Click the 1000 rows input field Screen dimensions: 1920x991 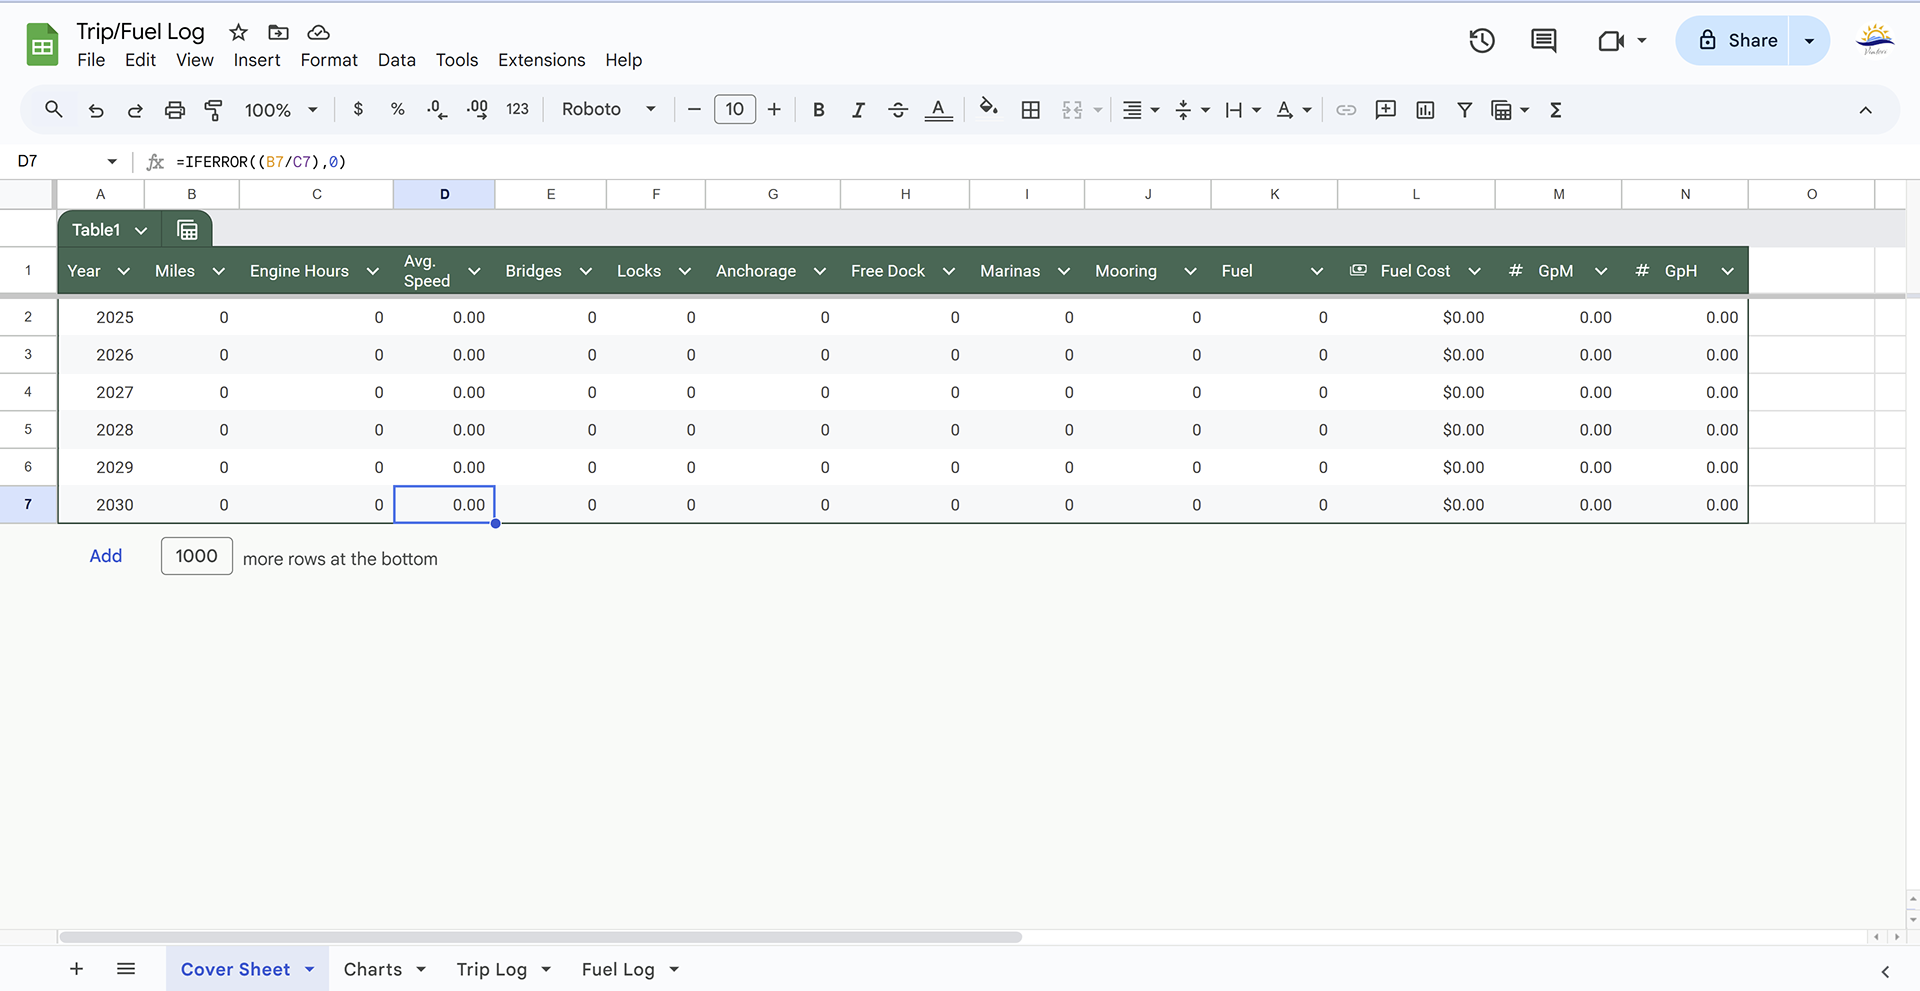click(196, 556)
